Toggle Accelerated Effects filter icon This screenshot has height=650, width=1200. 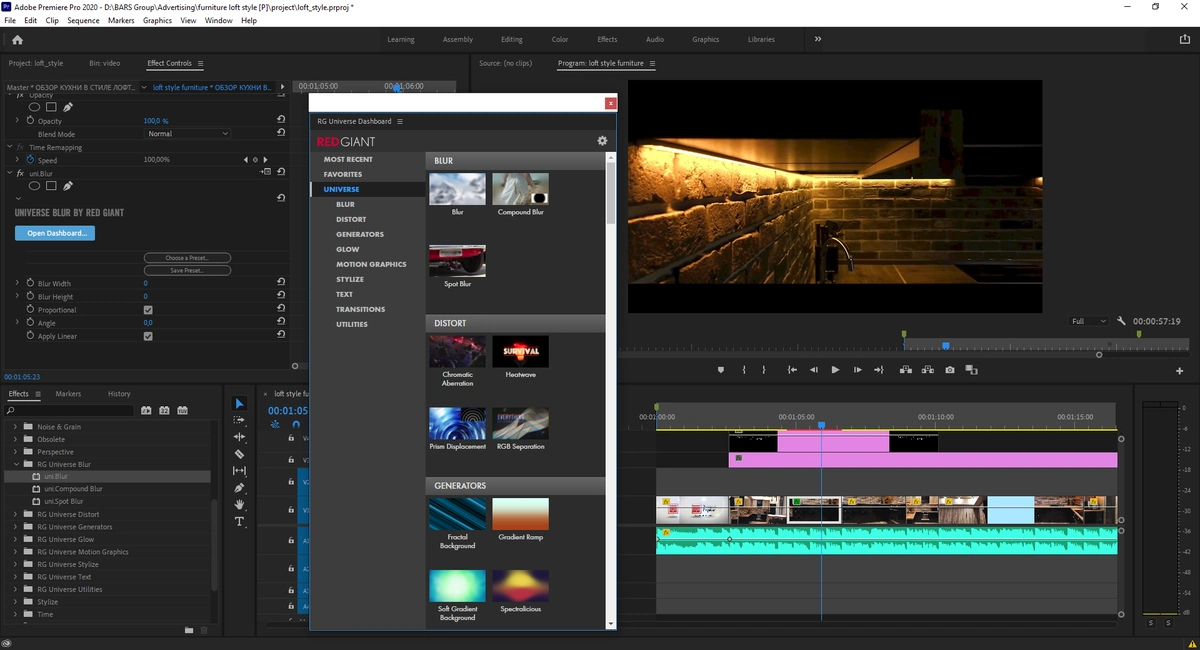point(147,410)
